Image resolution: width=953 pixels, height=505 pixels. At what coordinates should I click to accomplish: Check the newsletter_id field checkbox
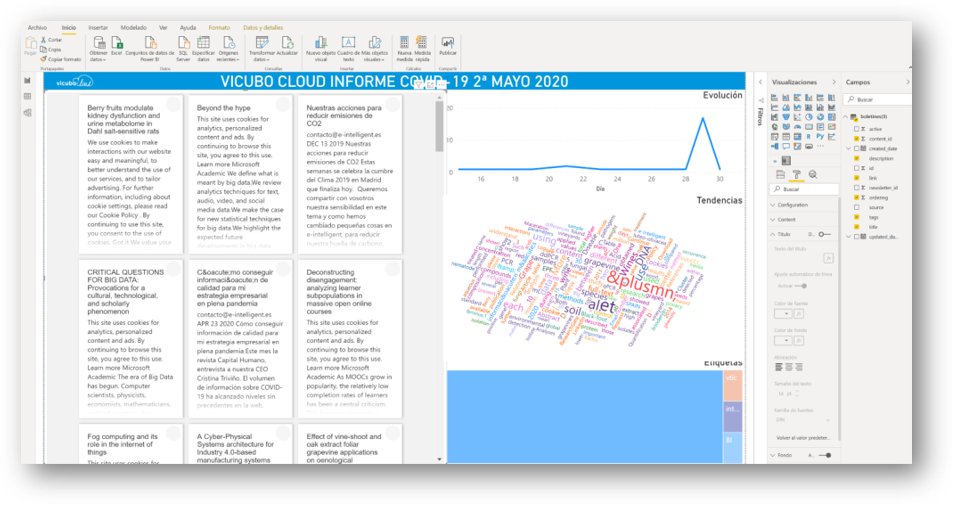[x=856, y=187]
